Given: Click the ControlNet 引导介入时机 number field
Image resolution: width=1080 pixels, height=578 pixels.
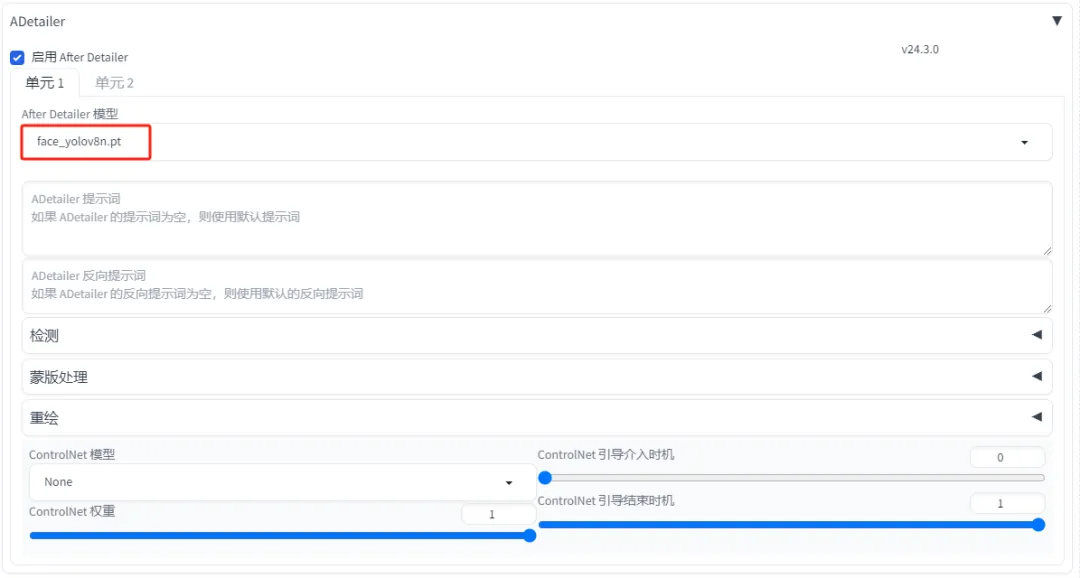Looking at the screenshot, I should coord(1006,458).
